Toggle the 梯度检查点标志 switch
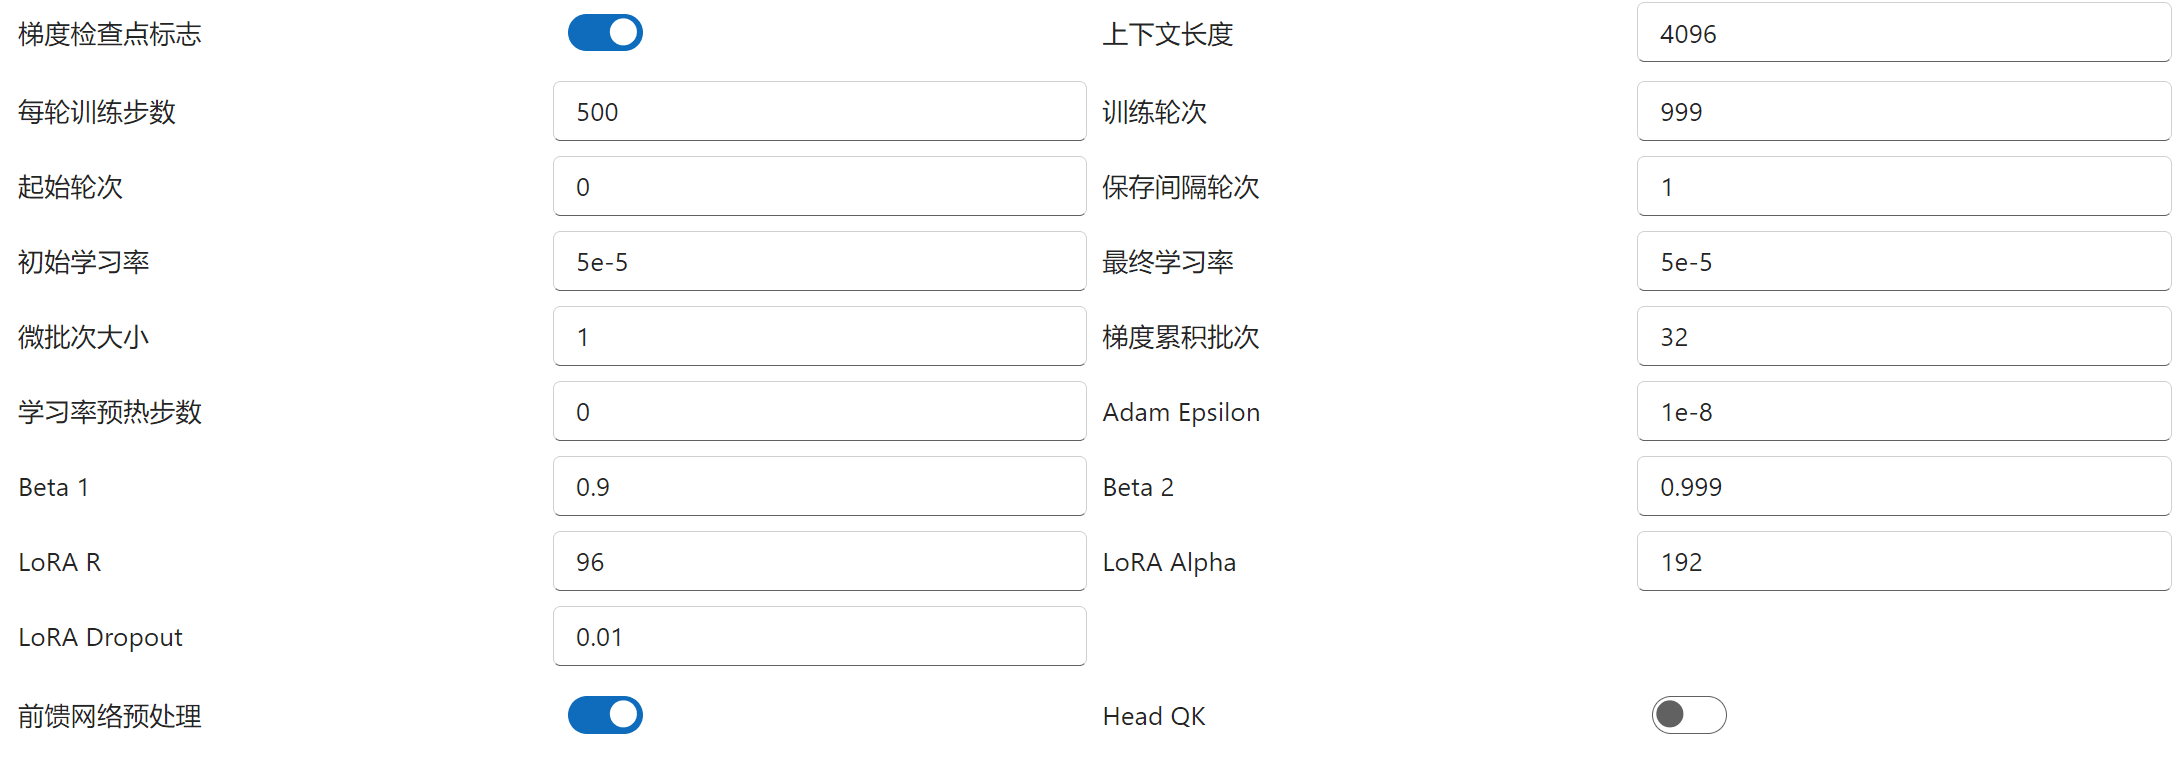2176x764 pixels. click(x=605, y=33)
